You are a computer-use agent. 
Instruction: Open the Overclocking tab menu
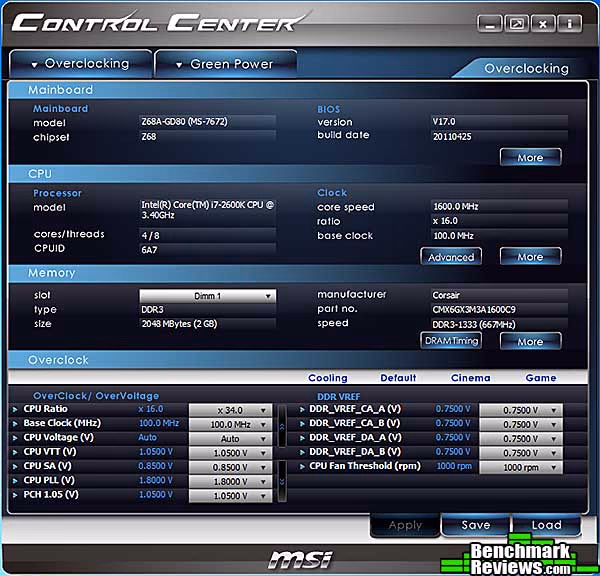(x=80, y=64)
